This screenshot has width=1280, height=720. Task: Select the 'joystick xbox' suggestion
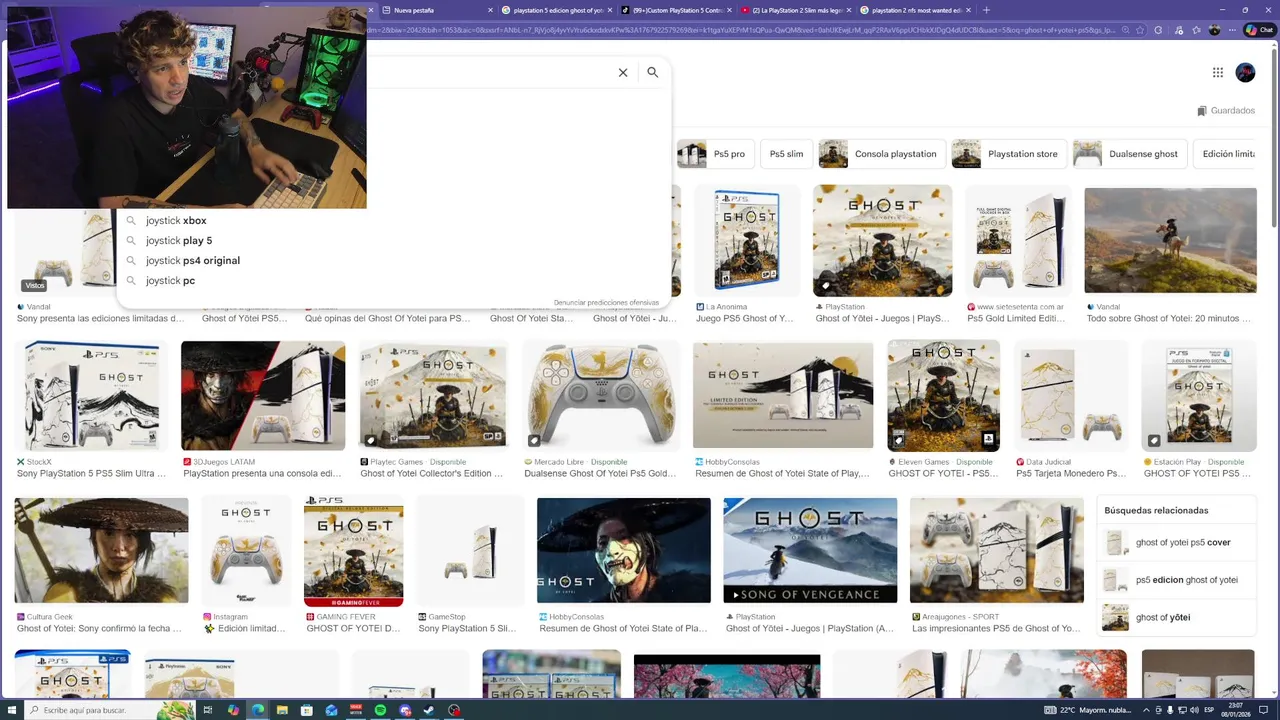click(394, 220)
